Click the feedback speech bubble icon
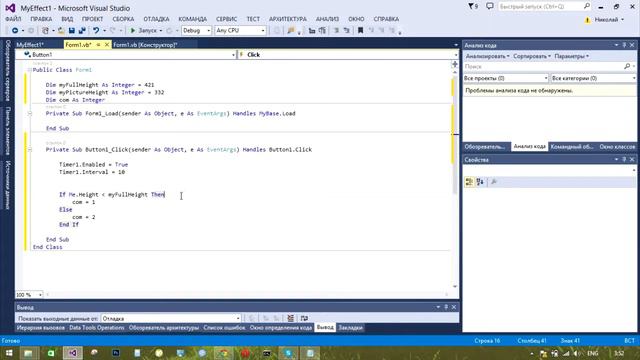The height and width of the screenshot is (360, 640). pos(490,7)
